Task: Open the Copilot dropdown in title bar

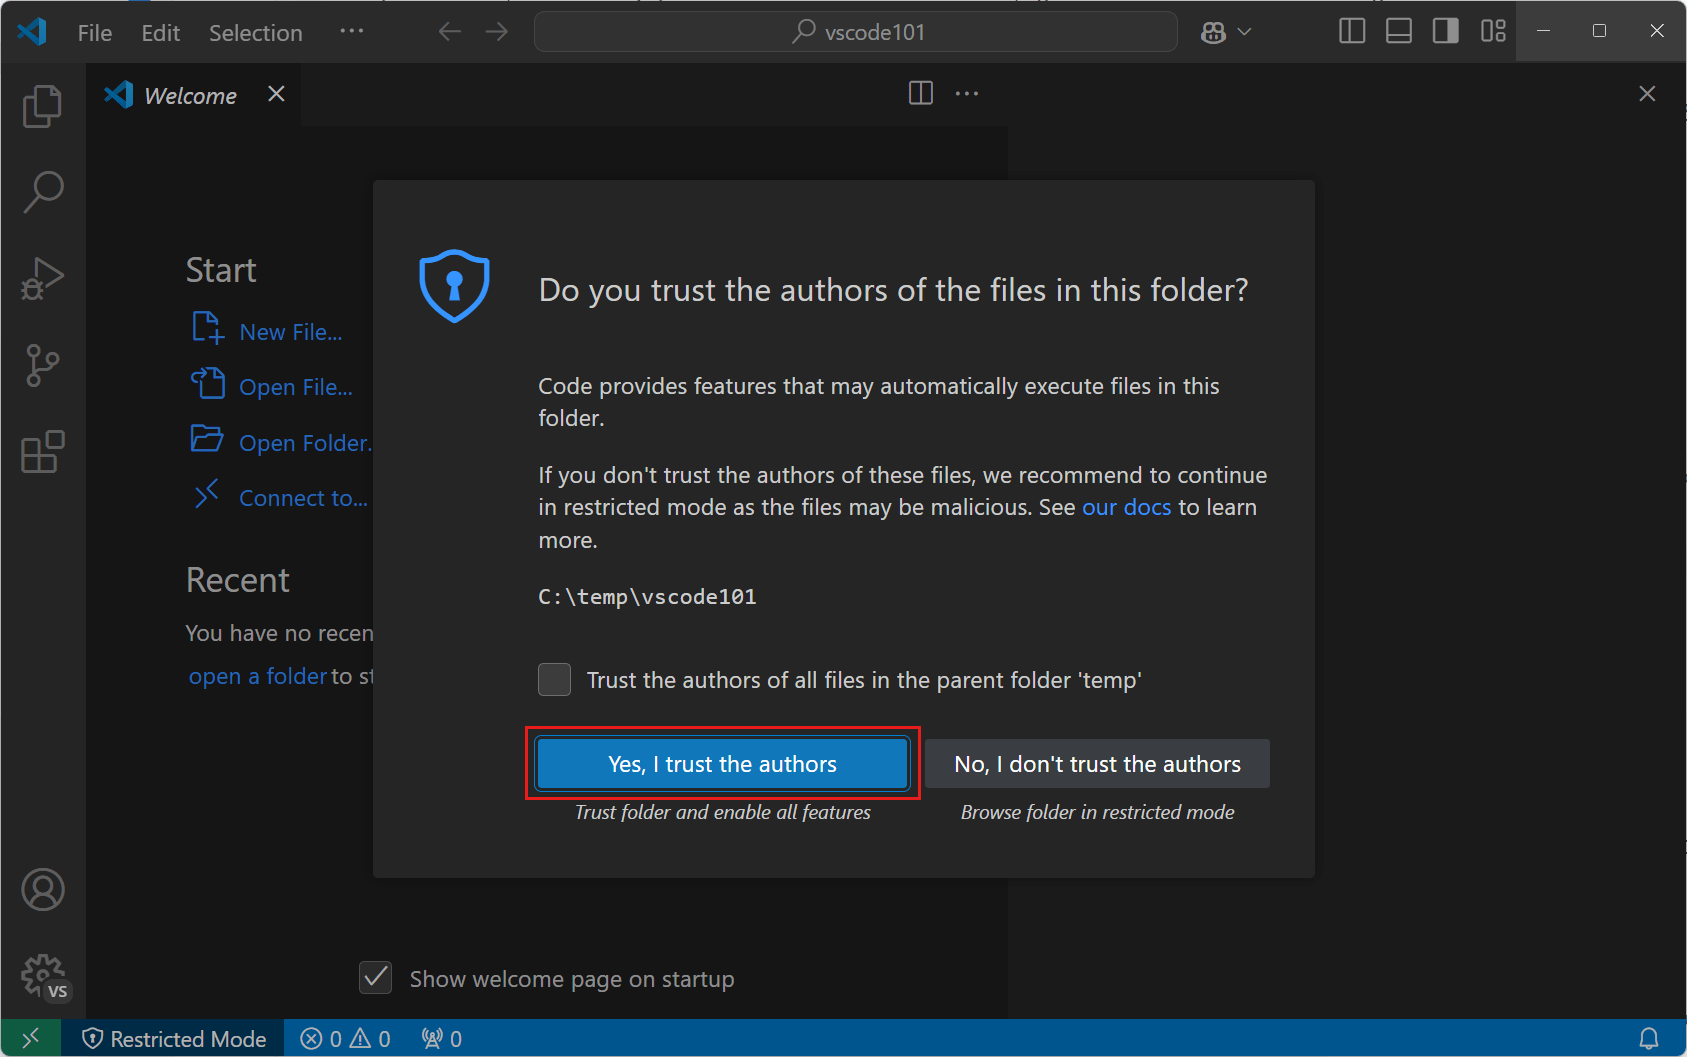Action: [x=1224, y=31]
